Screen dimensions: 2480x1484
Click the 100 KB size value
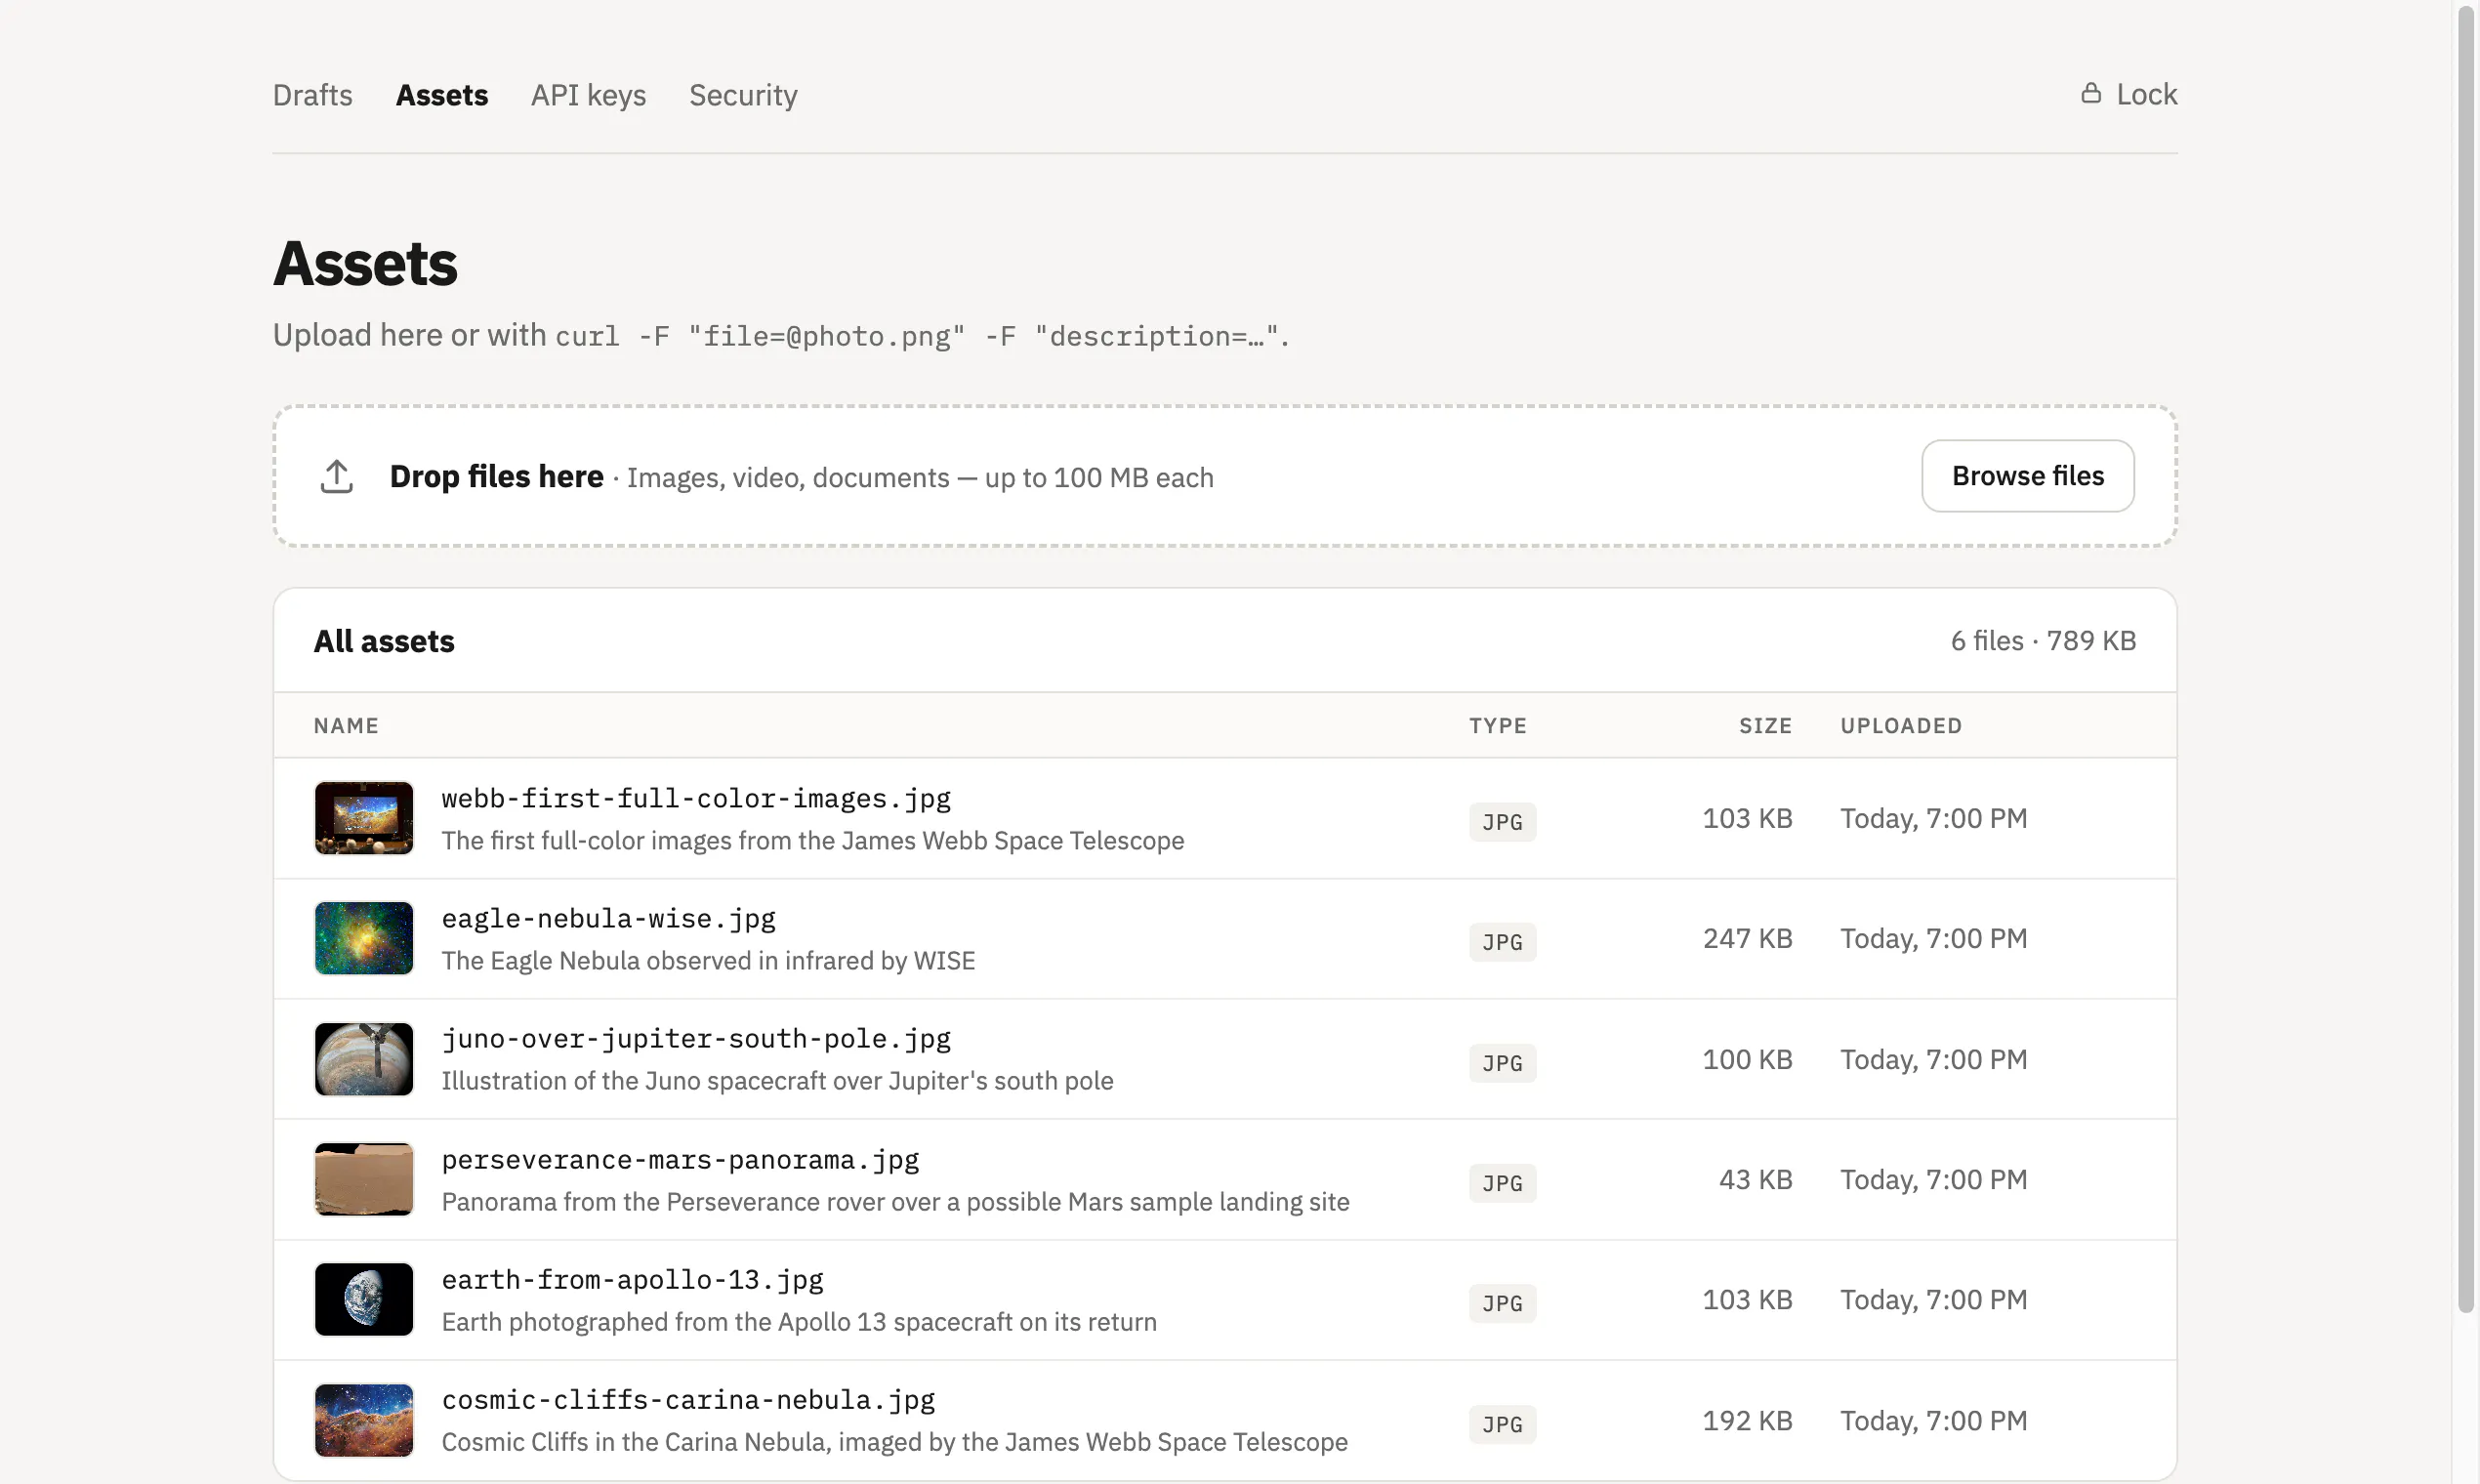(1747, 1059)
